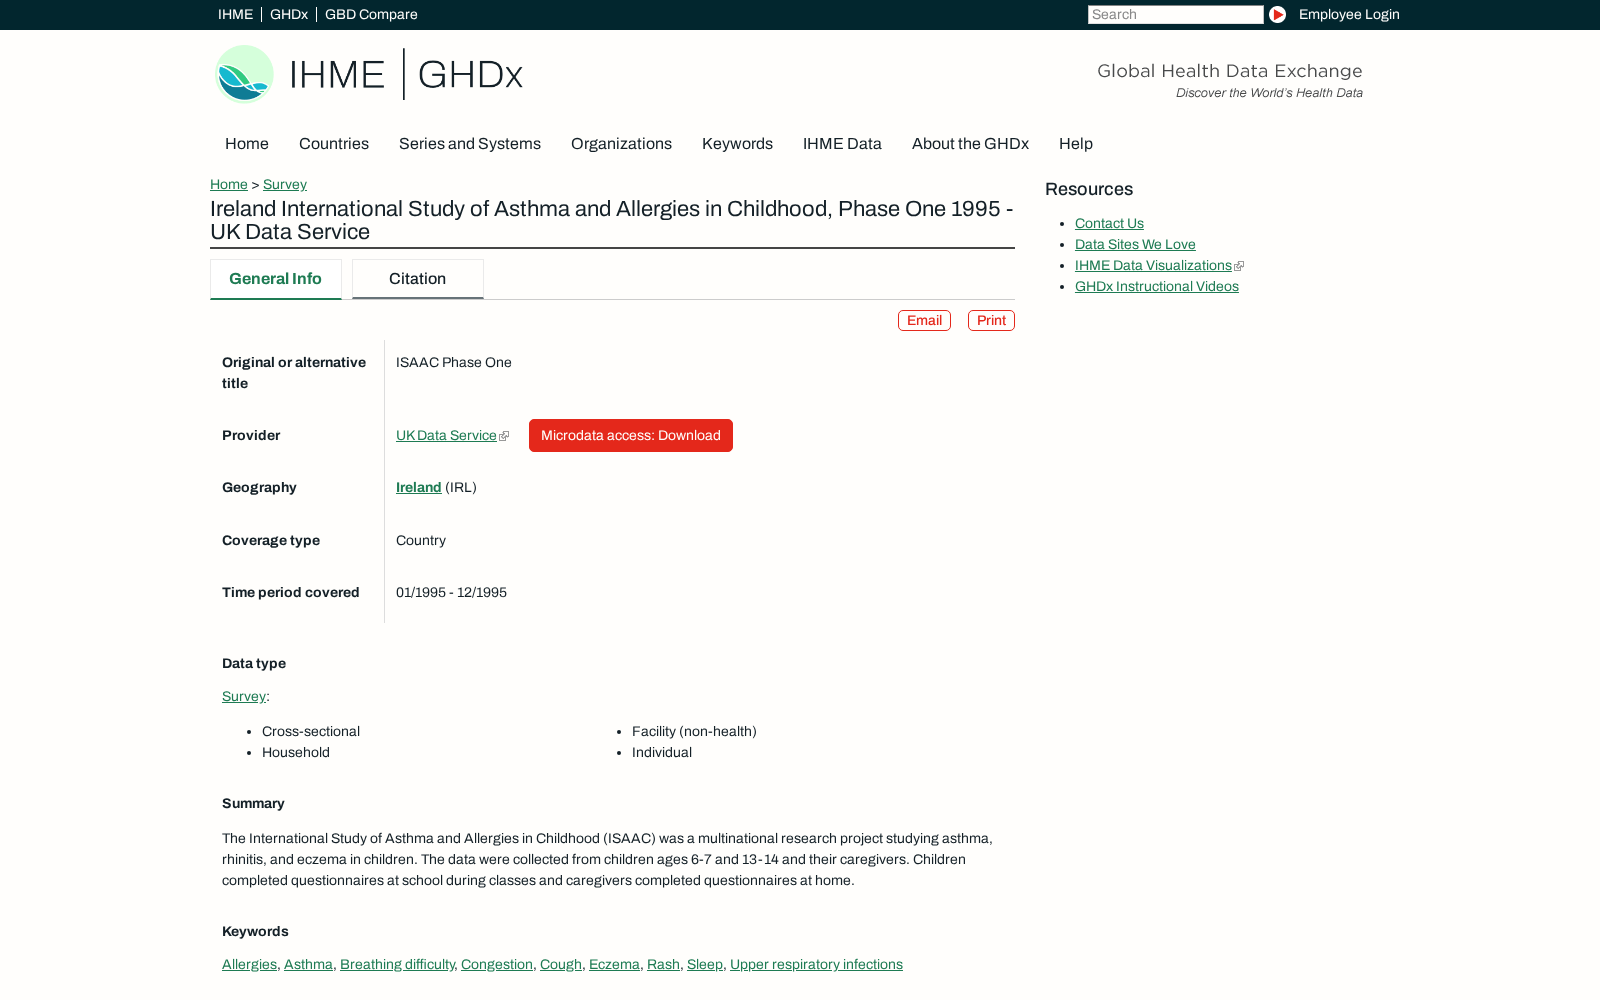Open the Keywords menu

(x=737, y=144)
